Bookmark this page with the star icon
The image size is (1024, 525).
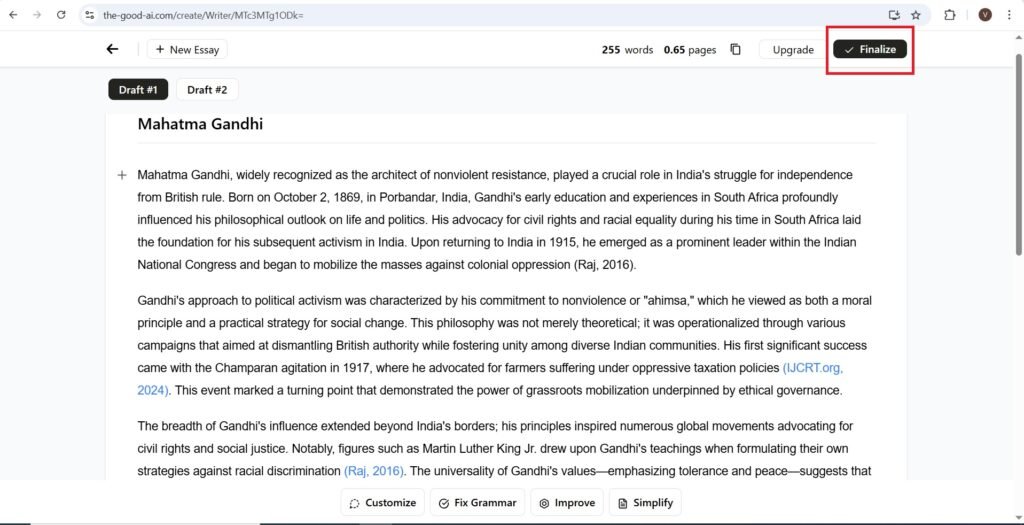[916, 15]
